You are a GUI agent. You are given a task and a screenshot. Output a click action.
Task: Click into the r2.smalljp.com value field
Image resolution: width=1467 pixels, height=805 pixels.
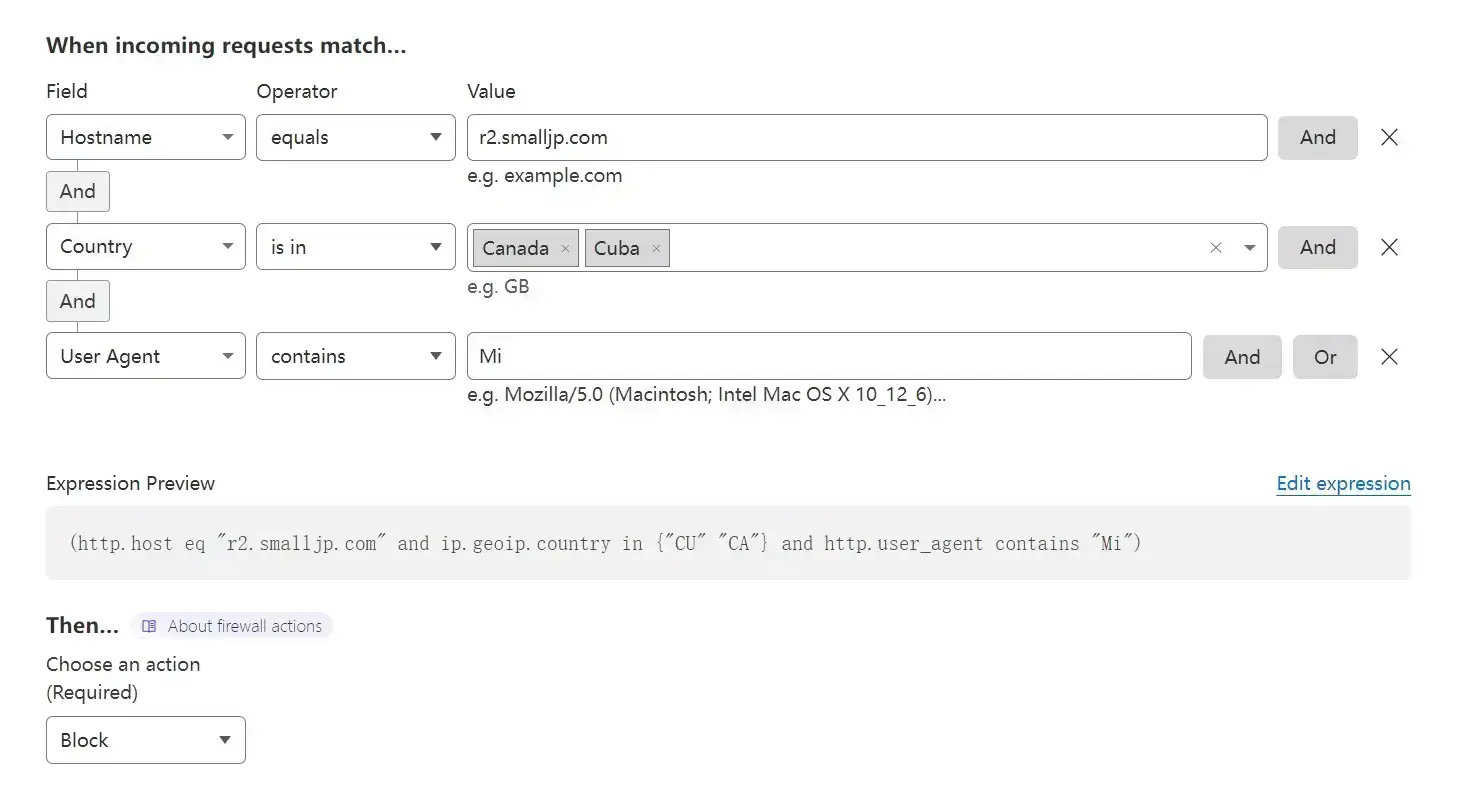[867, 138]
